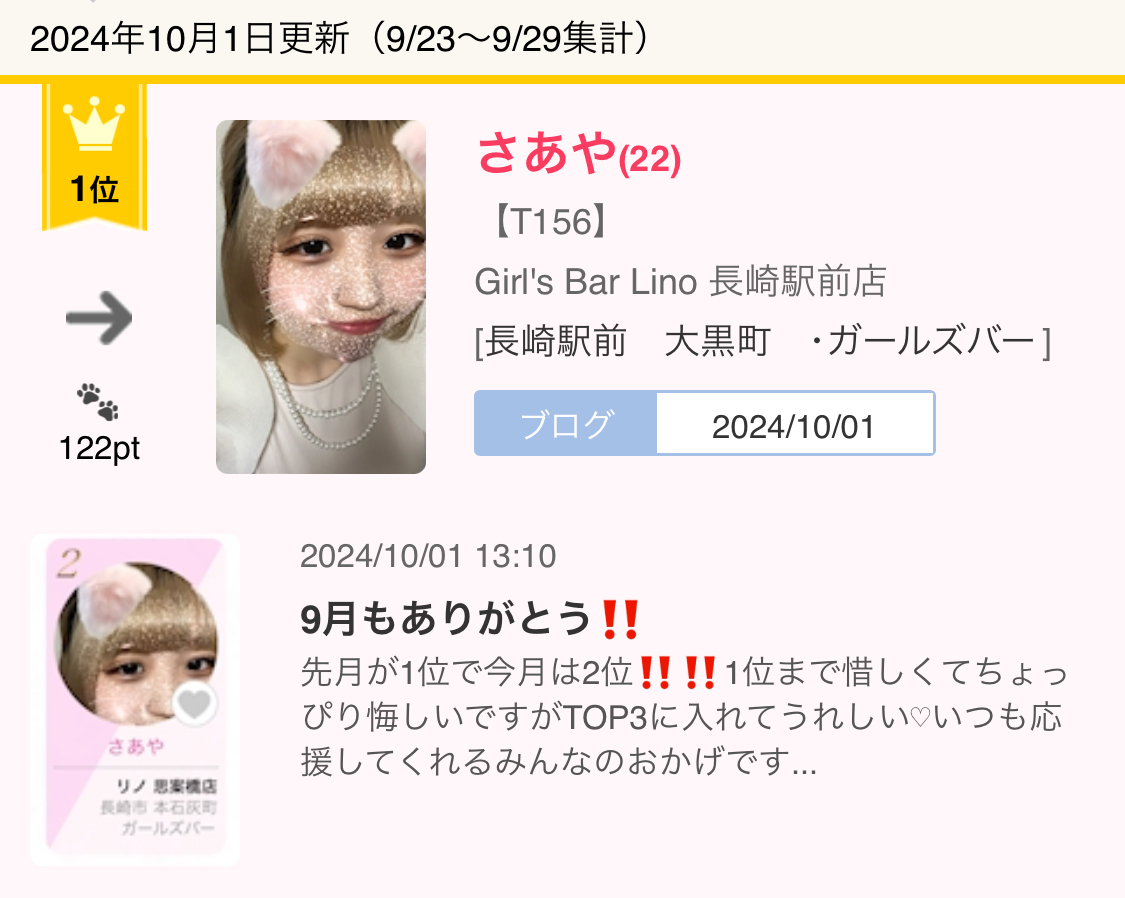This screenshot has height=898, width=1125.
Task: Open the large cat-ear profile photo
Action: [x=321, y=296]
